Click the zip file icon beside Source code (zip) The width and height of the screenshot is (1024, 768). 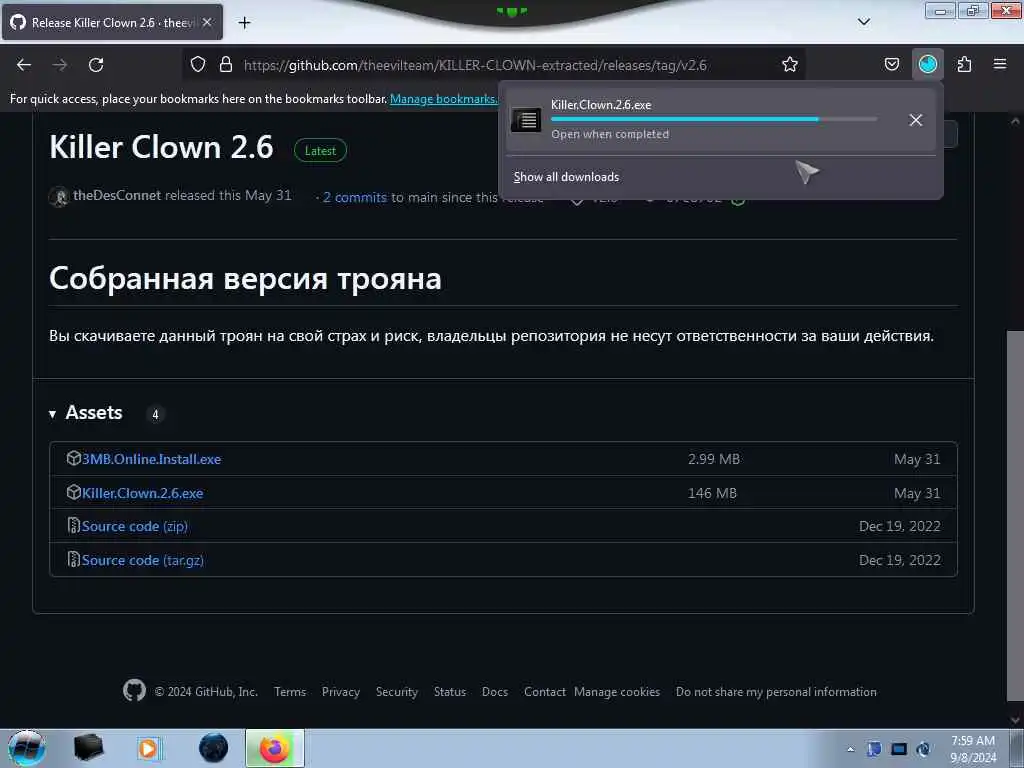tap(74, 526)
